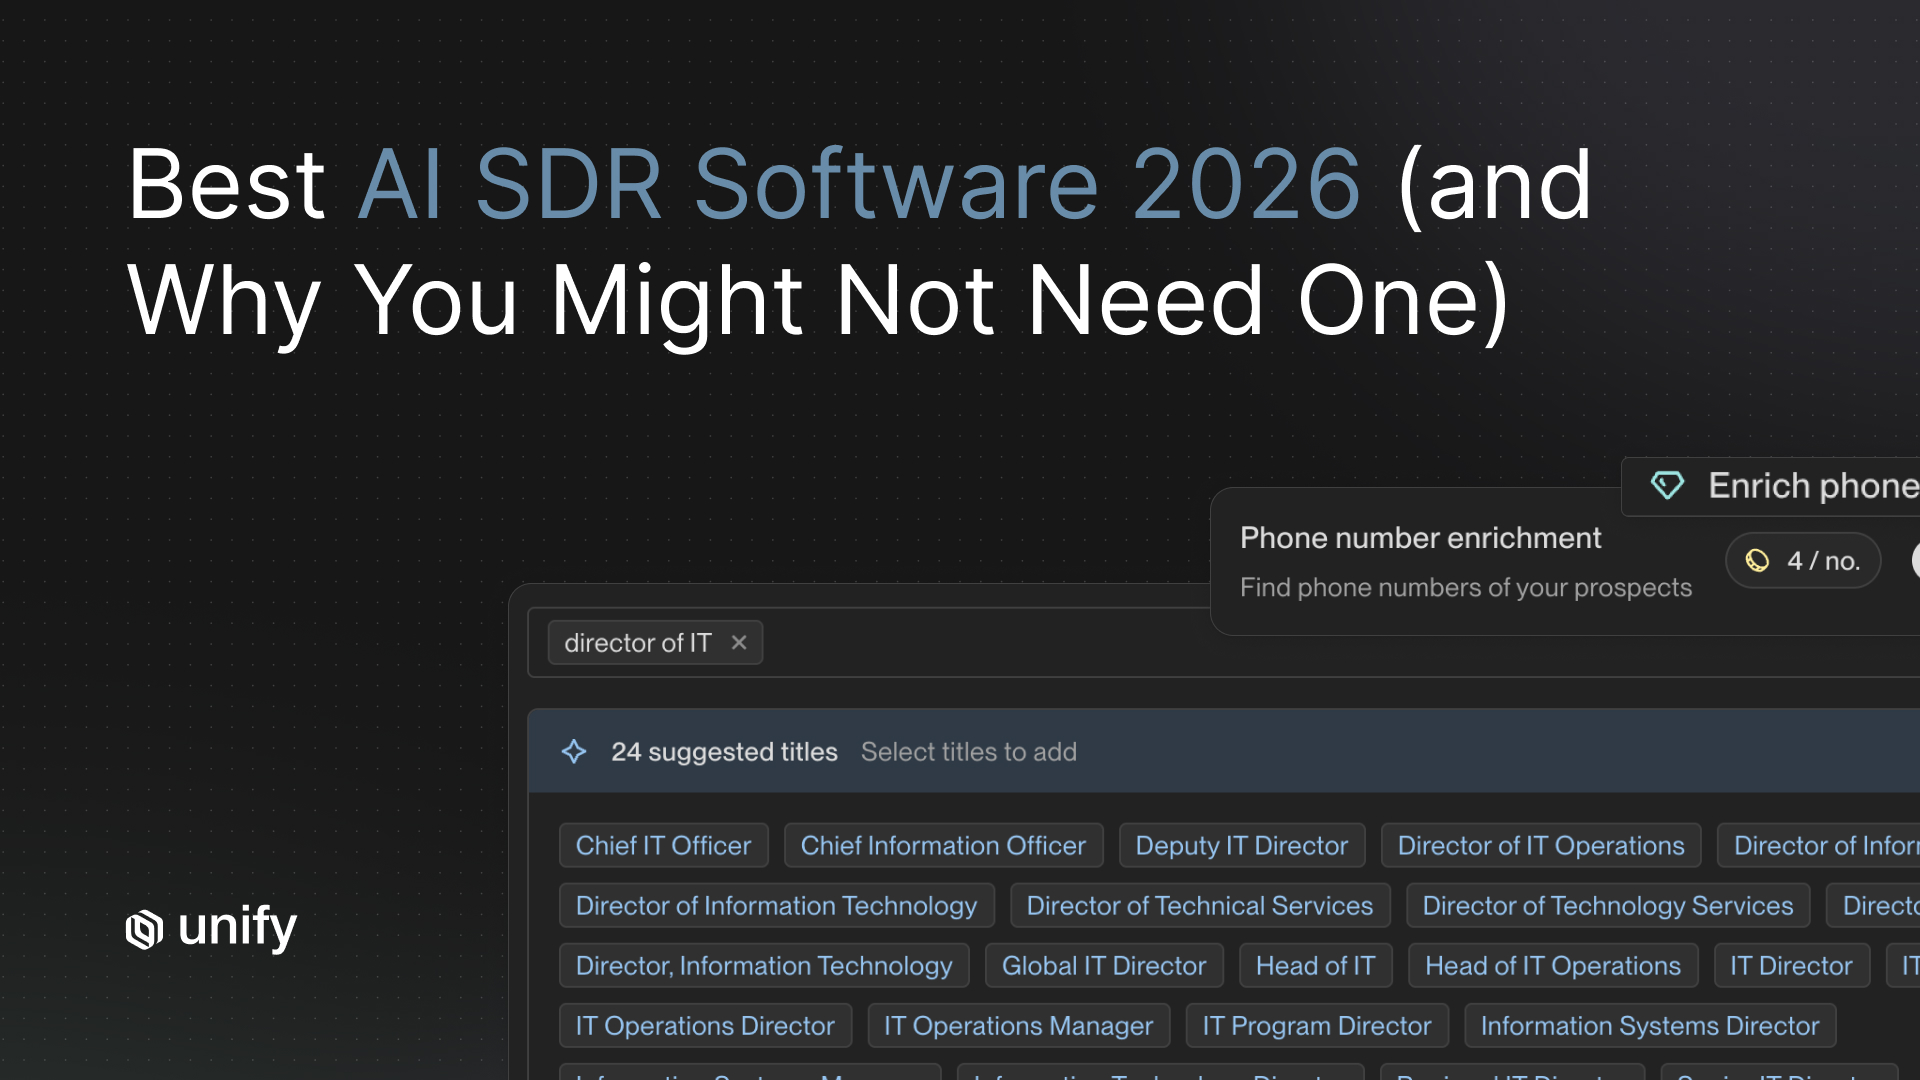Add 'Chief Information Officer' title
Image resolution: width=1920 pixels, height=1080 pixels.
point(943,846)
